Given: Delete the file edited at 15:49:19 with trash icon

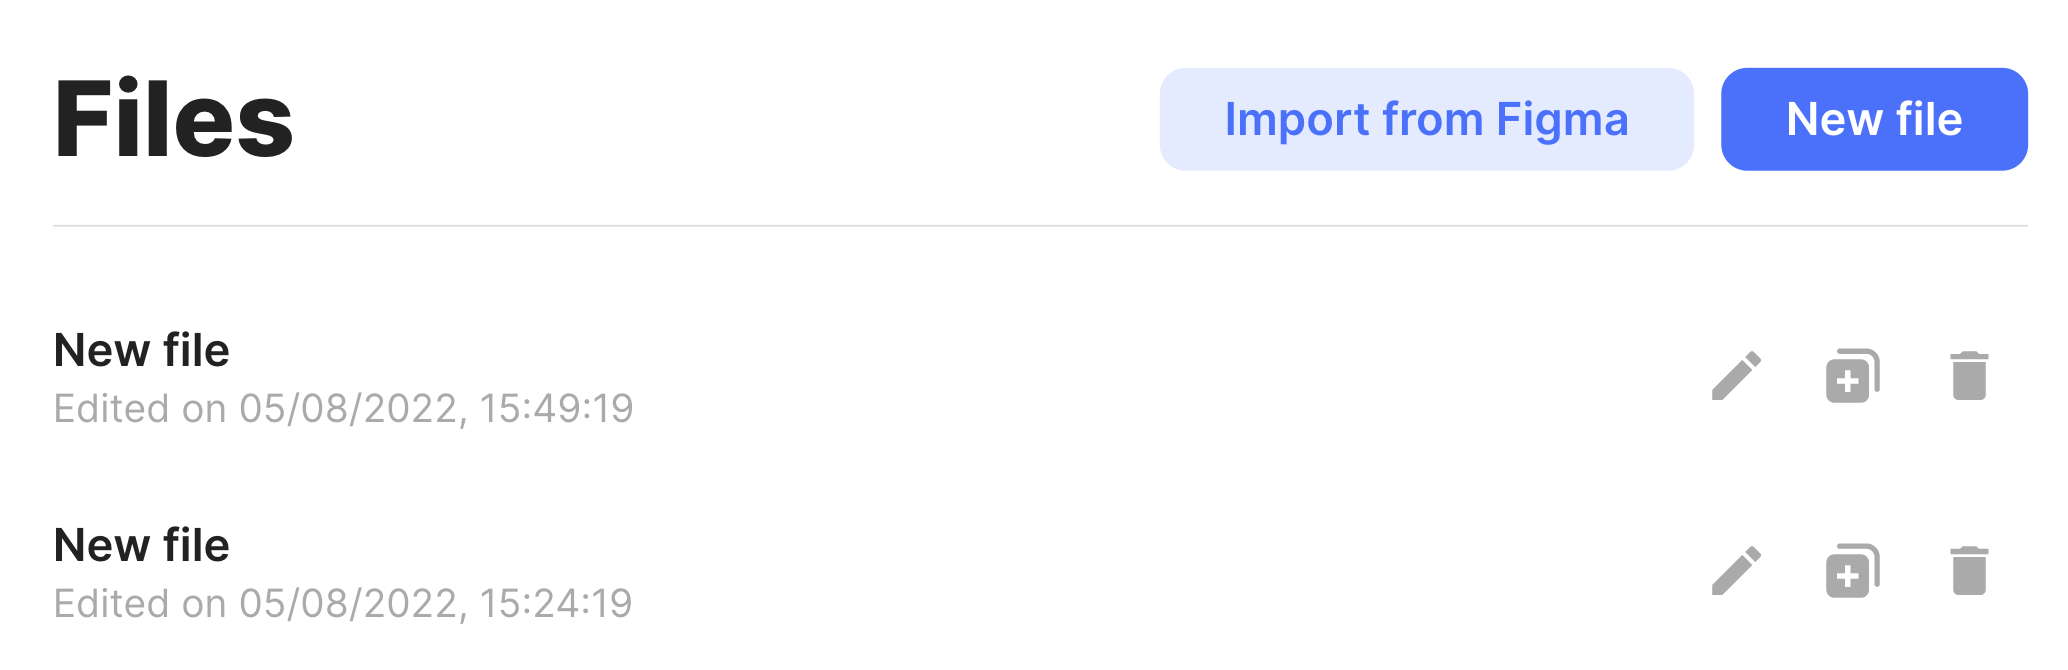Looking at the screenshot, I should tap(1969, 376).
